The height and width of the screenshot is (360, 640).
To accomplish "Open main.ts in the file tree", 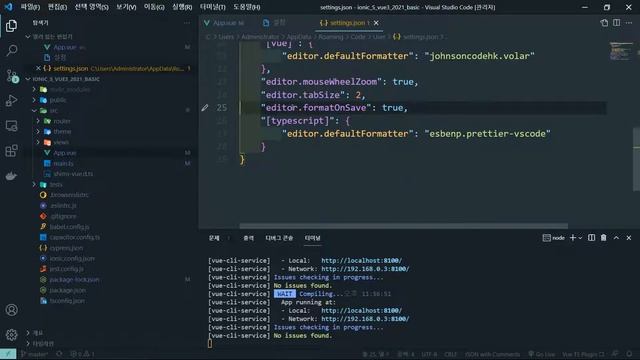I will pyautogui.click(x=63, y=163).
